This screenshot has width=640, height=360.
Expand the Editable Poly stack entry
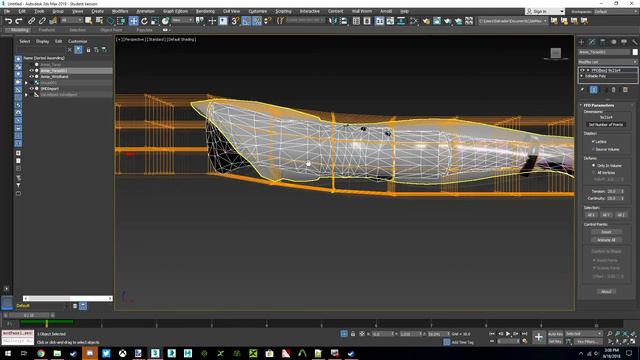click(582, 76)
